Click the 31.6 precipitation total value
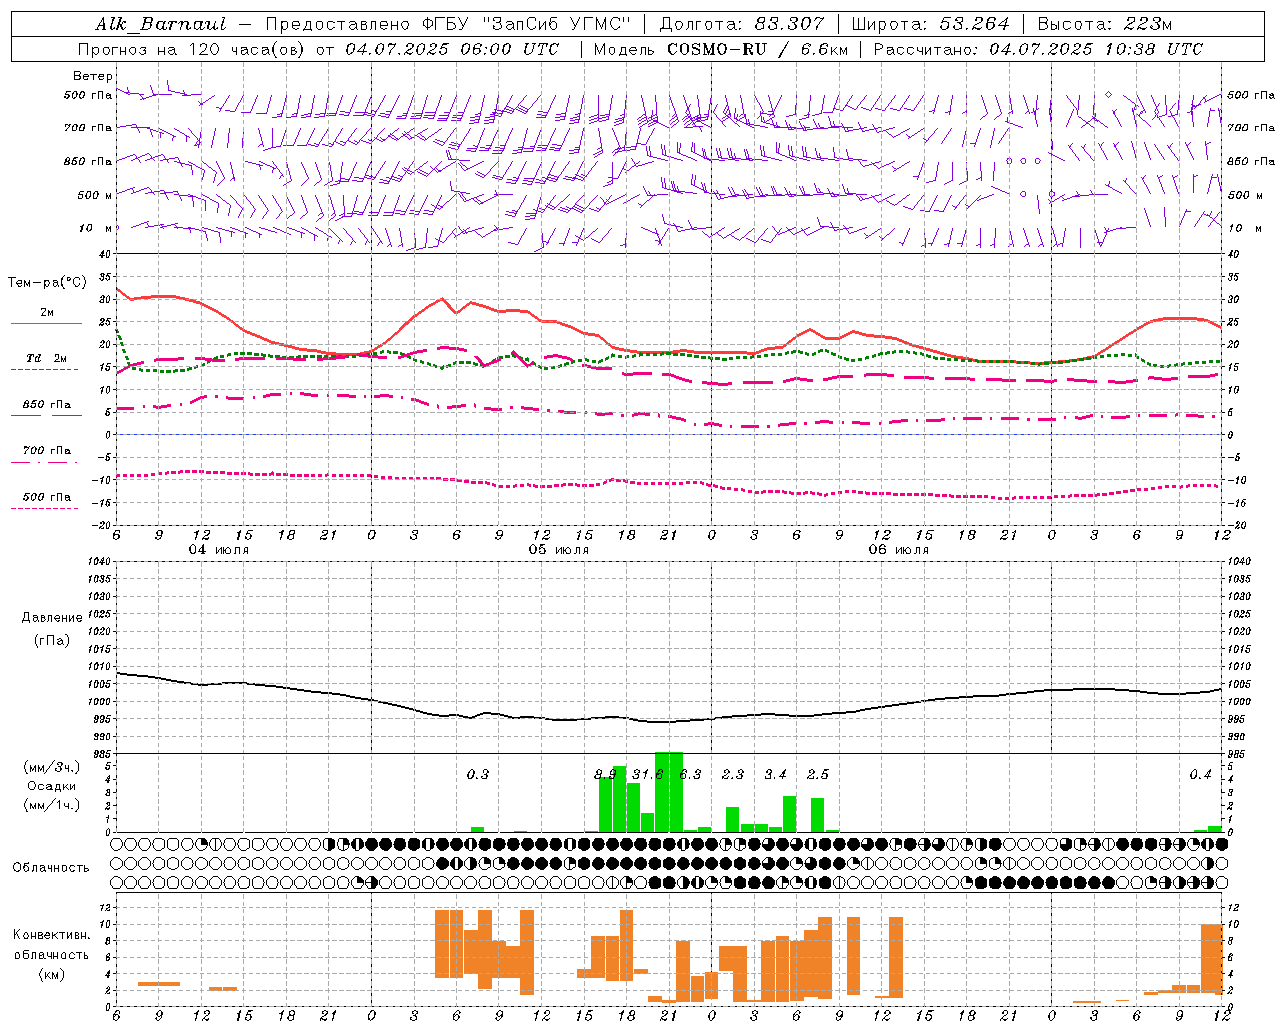Image resolution: width=1280 pixels, height=1024 pixels. [x=648, y=774]
